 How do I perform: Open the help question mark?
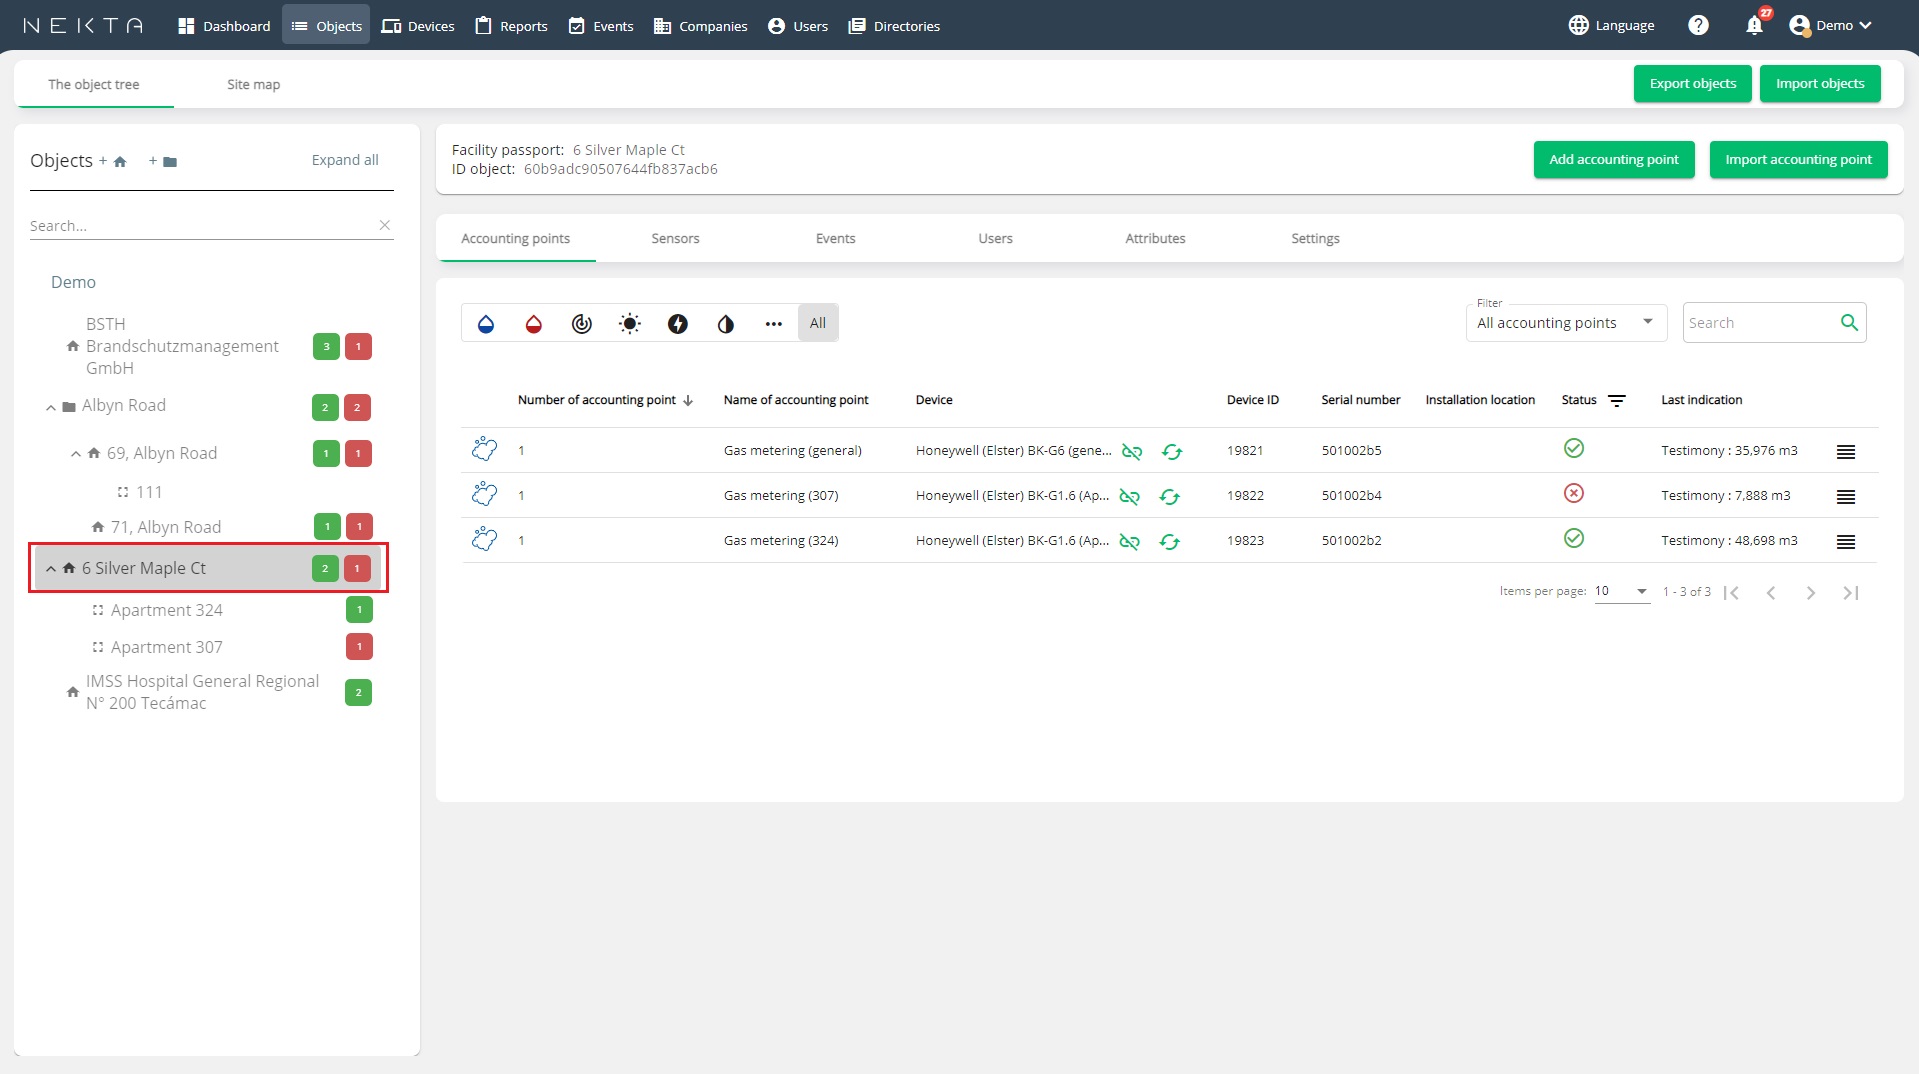(1698, 25)
